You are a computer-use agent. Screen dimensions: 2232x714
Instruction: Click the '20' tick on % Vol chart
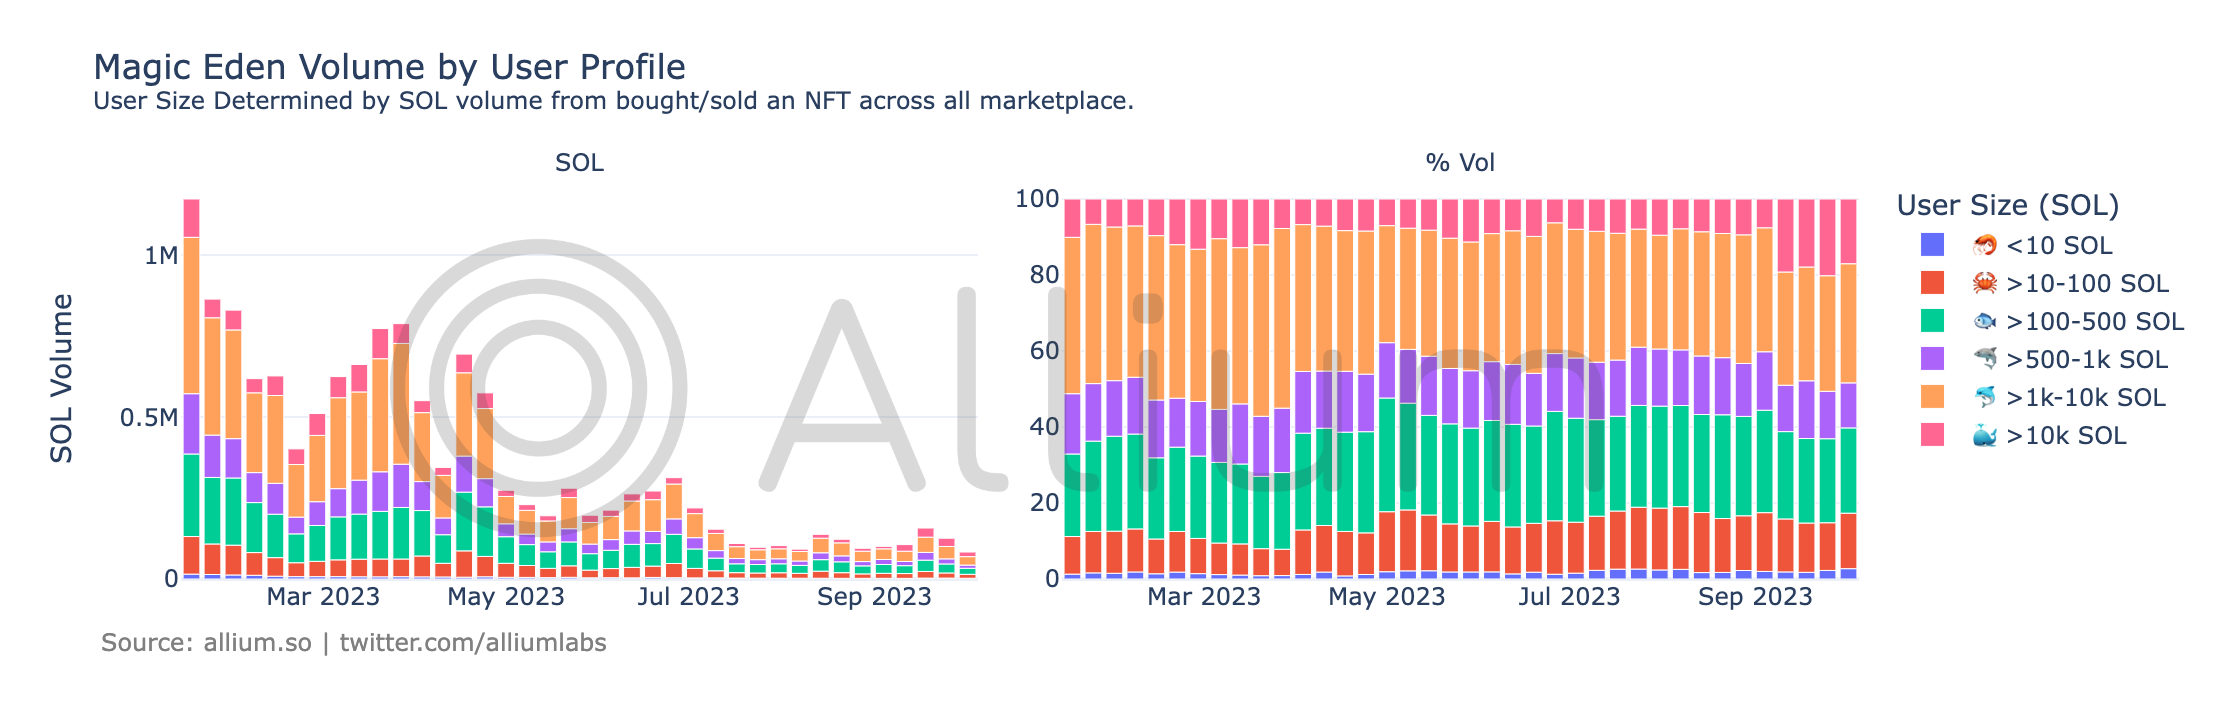tap(1044, 502)
